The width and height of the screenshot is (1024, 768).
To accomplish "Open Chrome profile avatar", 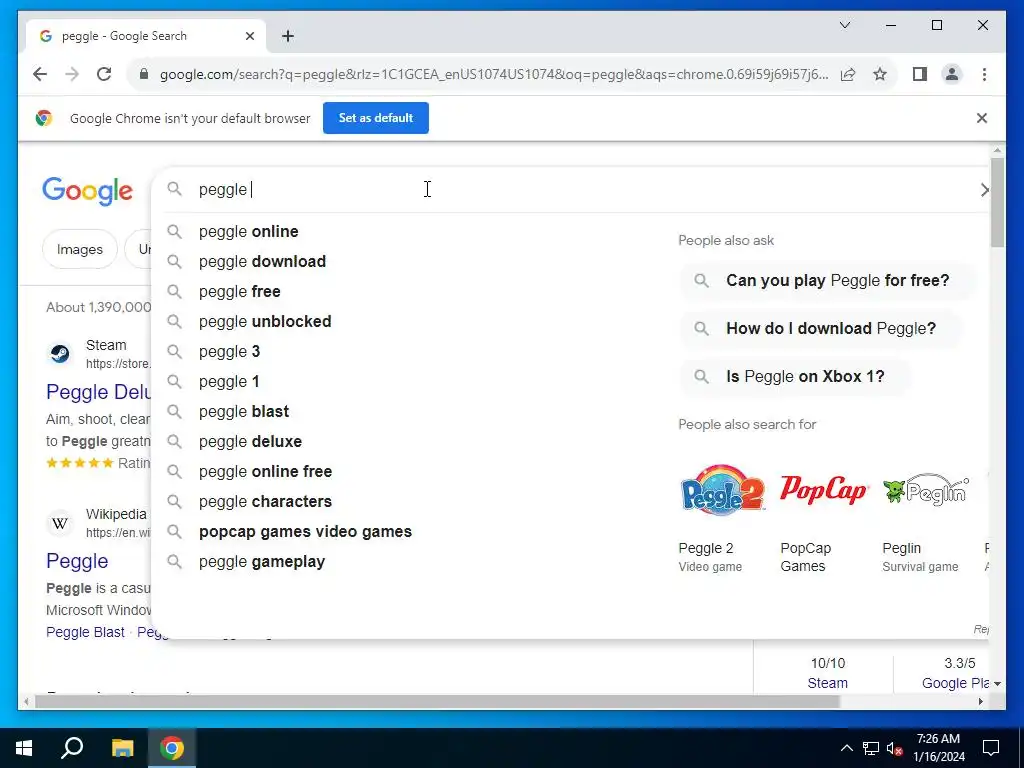I will (x=952, y=74).
